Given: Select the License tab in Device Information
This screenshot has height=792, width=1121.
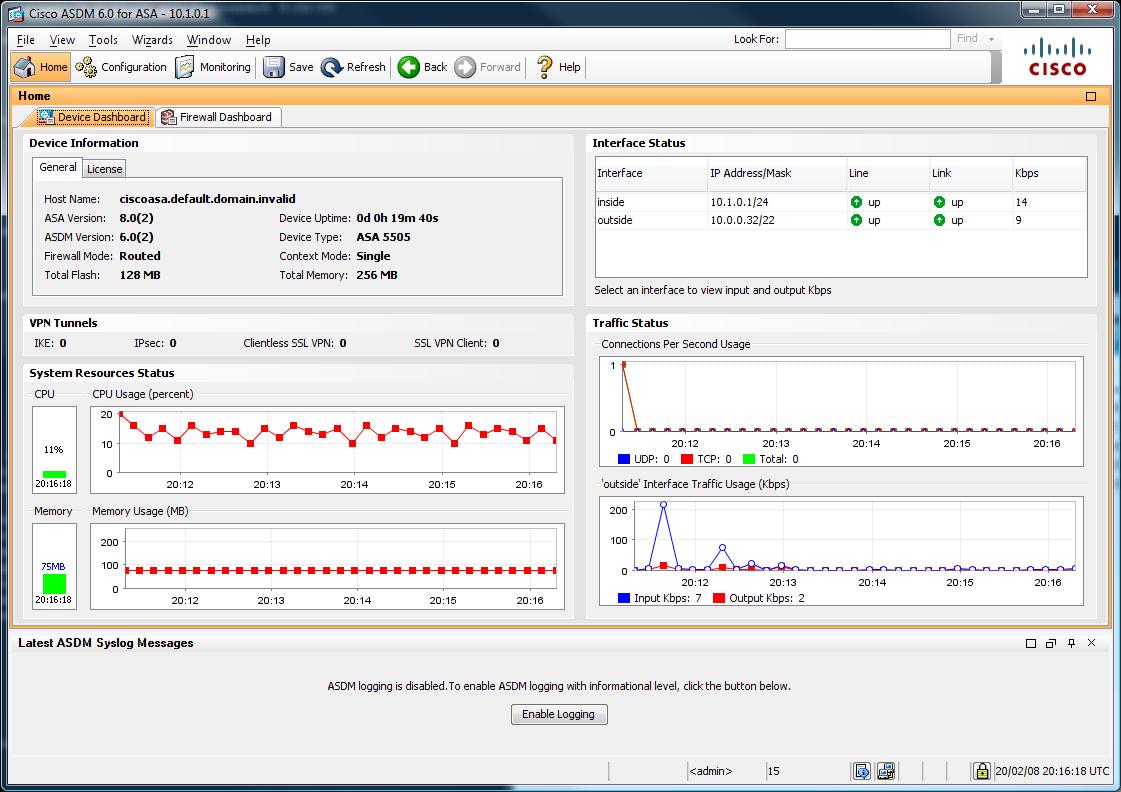Looking at the screenshot, I should pyautogui.click(x=104, y=169).
